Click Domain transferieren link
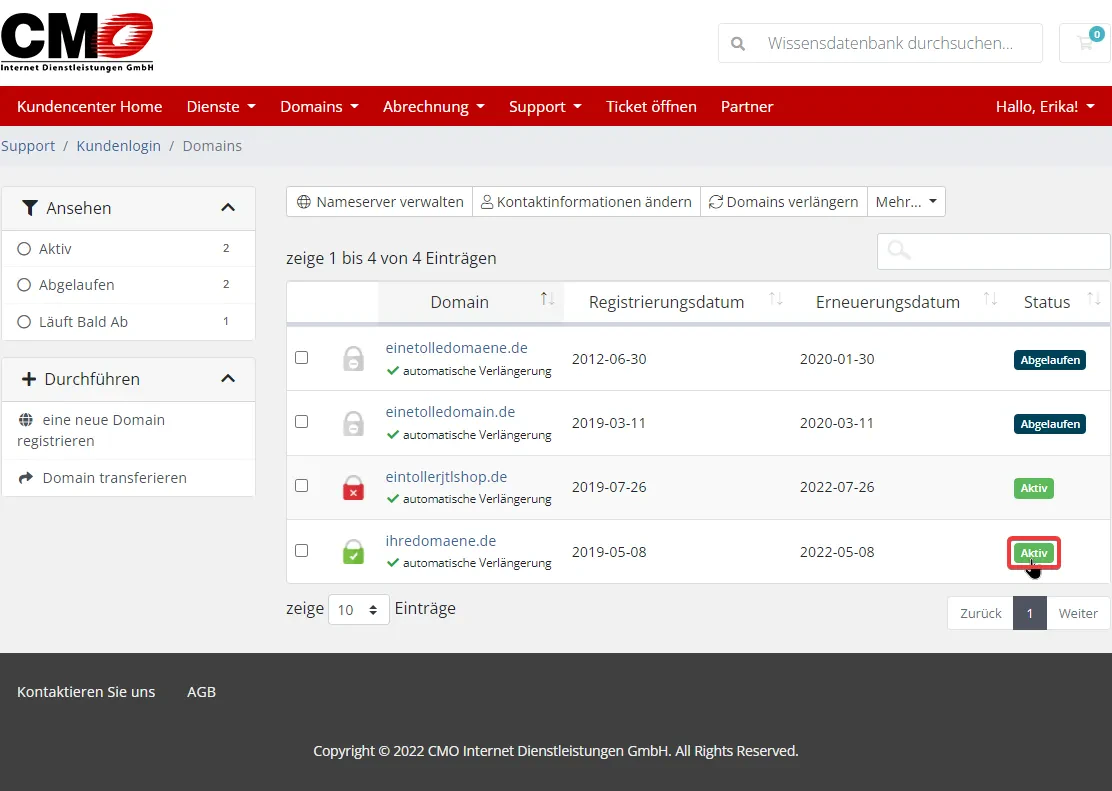This screenshot has height=791, width=1112. point(114,477)
